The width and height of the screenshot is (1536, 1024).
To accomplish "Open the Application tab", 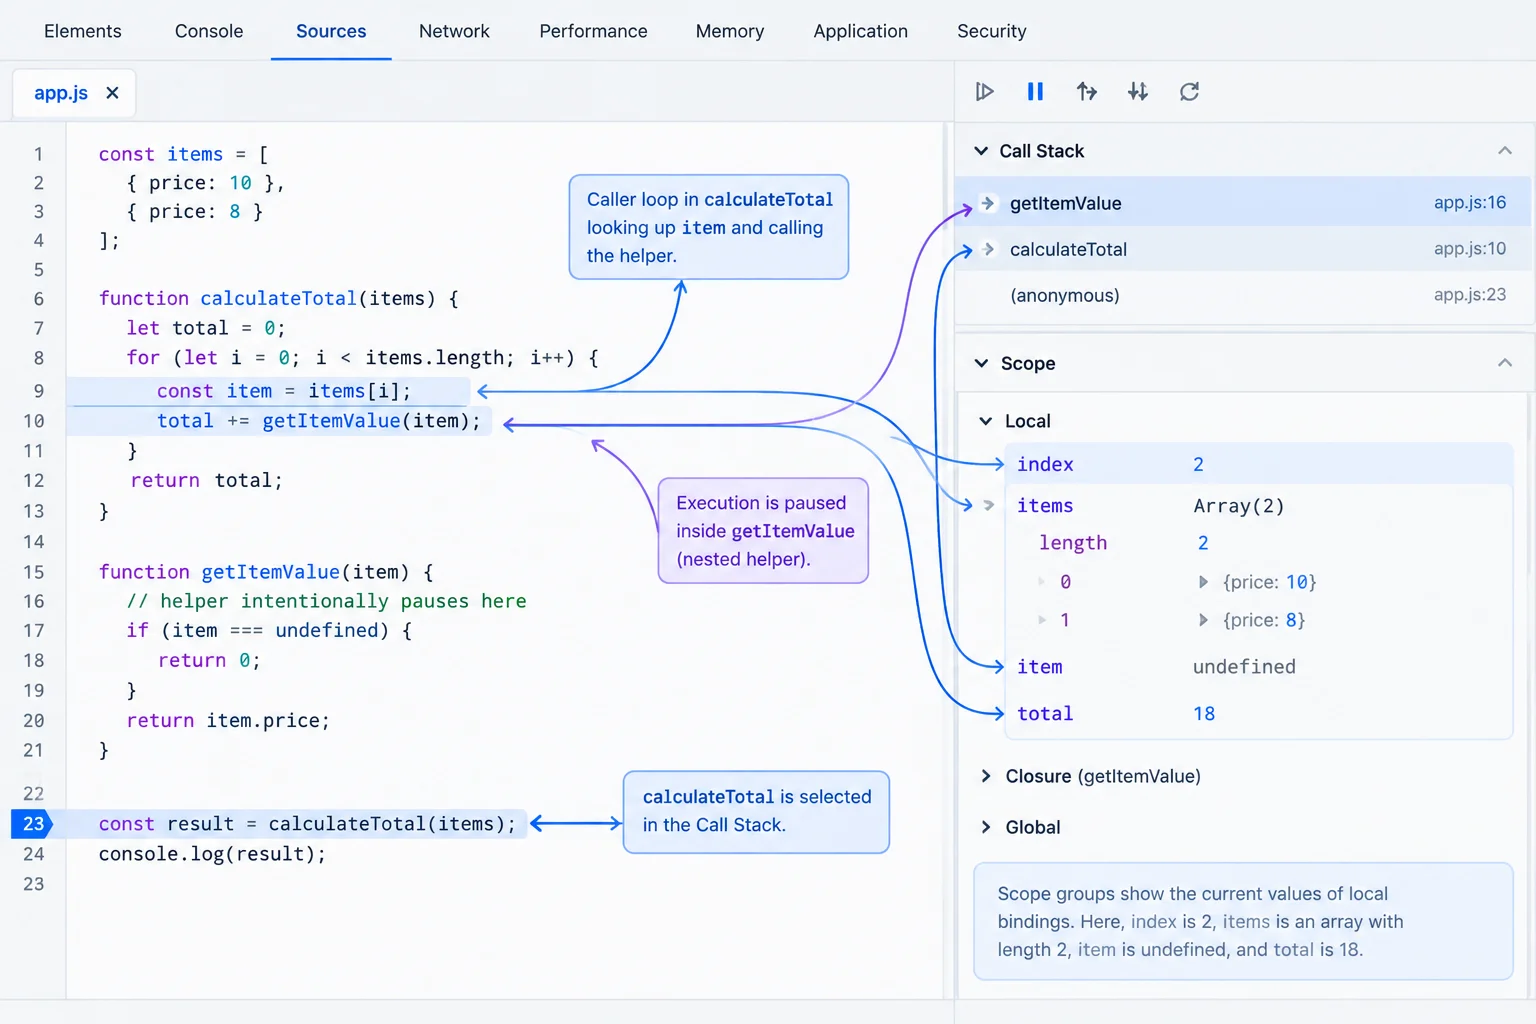I will (861, 31).
